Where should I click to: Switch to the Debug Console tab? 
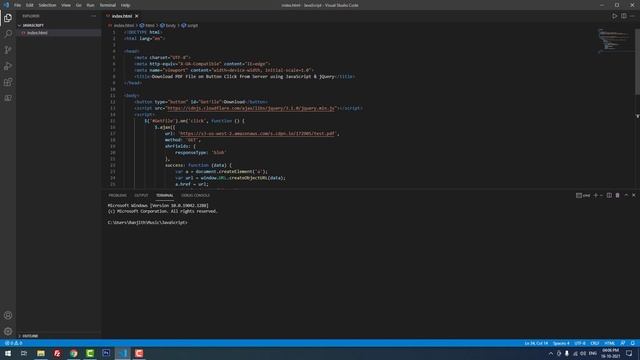pyautogui.click(x=195, y=195)
